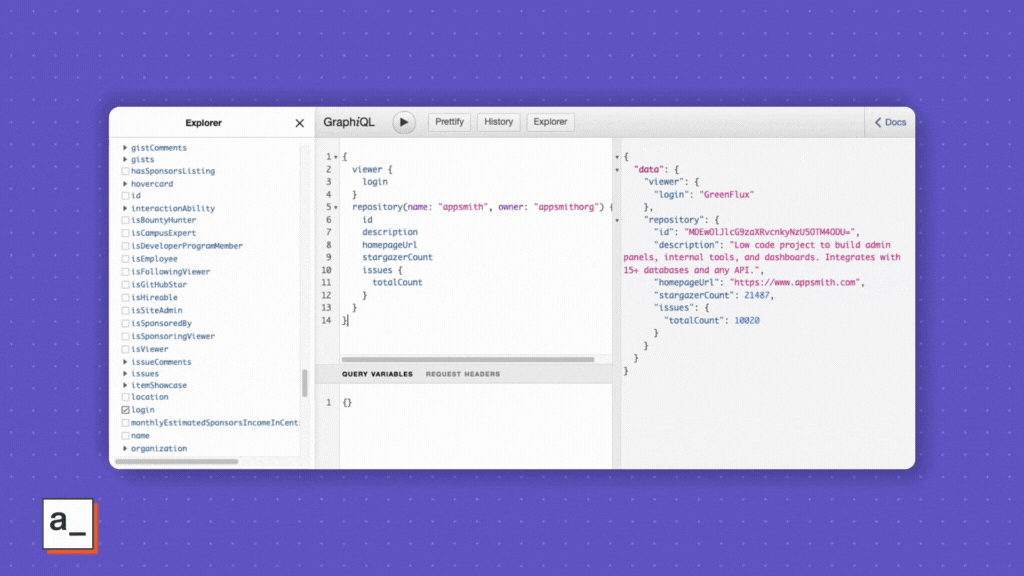Open the History panel

point(498,122)
